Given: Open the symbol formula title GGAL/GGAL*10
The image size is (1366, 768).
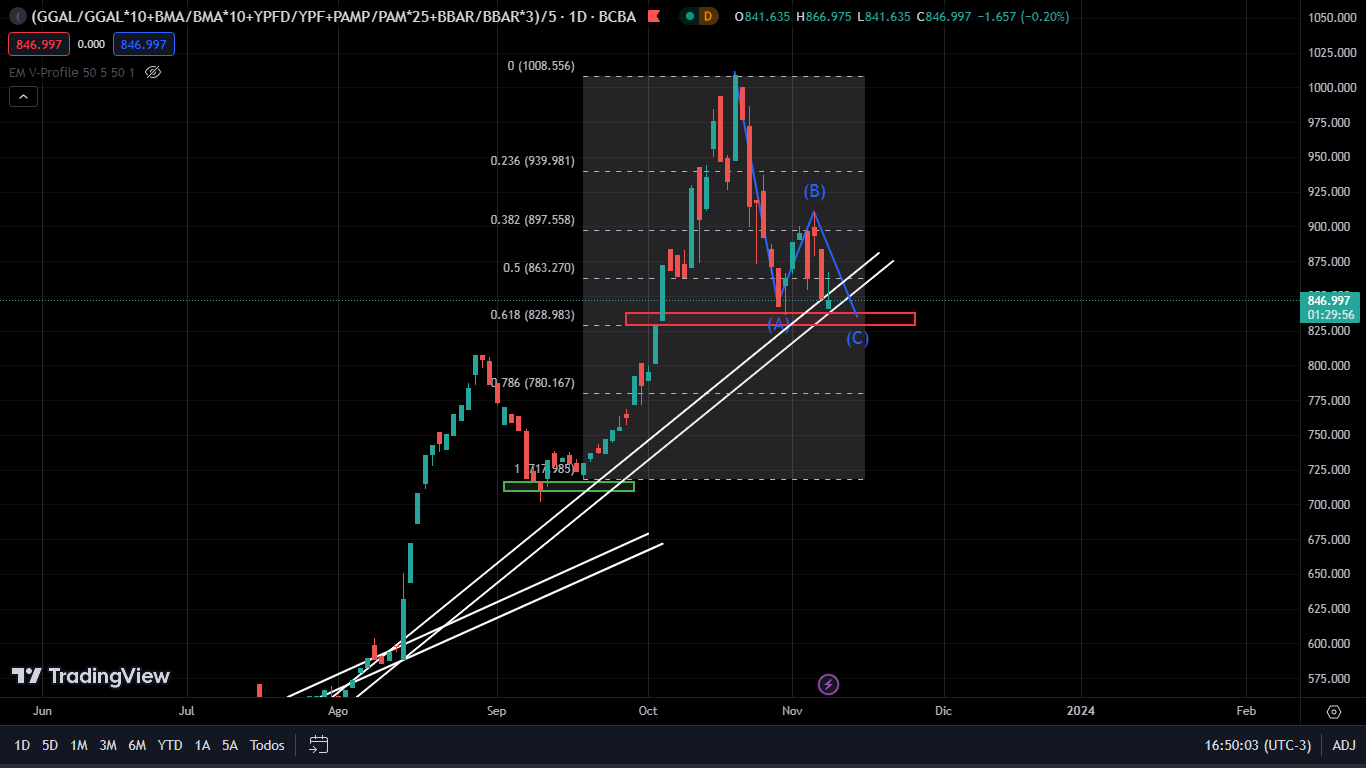Looking at the screenshot, I should [x=333, y=17].
